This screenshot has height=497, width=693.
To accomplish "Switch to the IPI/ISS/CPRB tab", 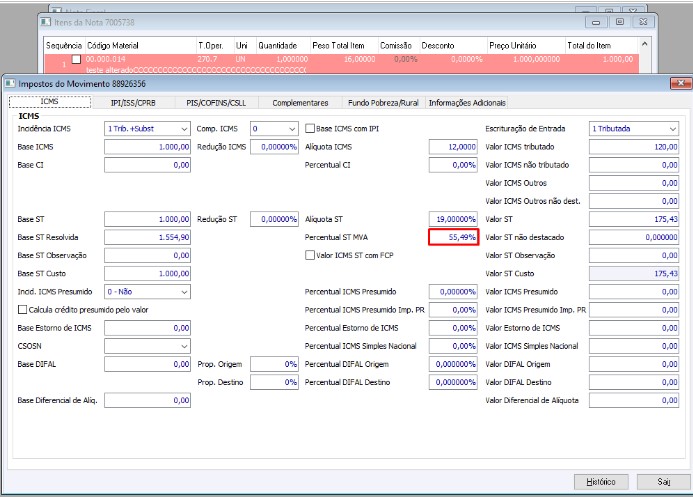I will click(133, 103).
